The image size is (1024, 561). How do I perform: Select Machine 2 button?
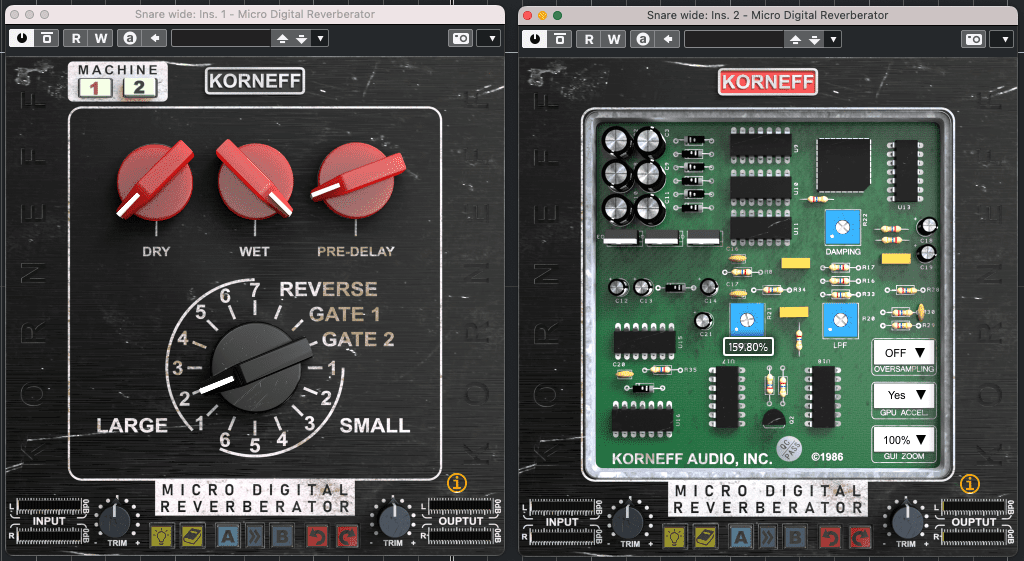coord(139,87)
